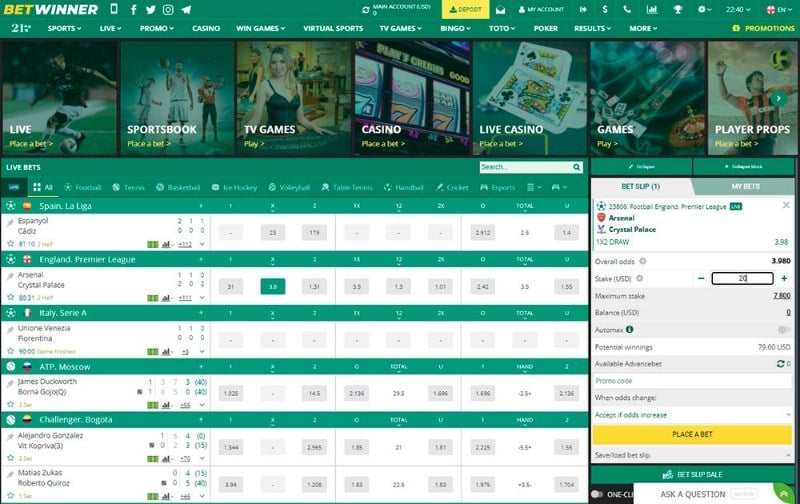Increase stake with plus button
The width and height of the screenshot is (800, 504).
784,278
